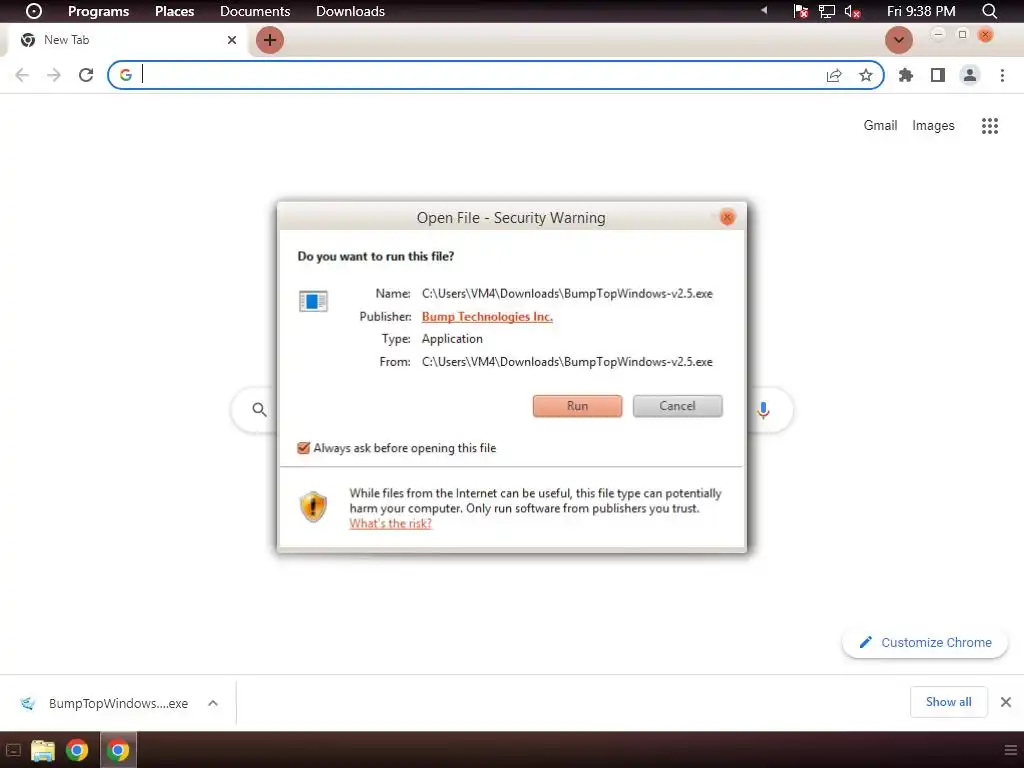Click the application file icon in dialog
The width and height of the screenshot is (1024, 768).
313,301
